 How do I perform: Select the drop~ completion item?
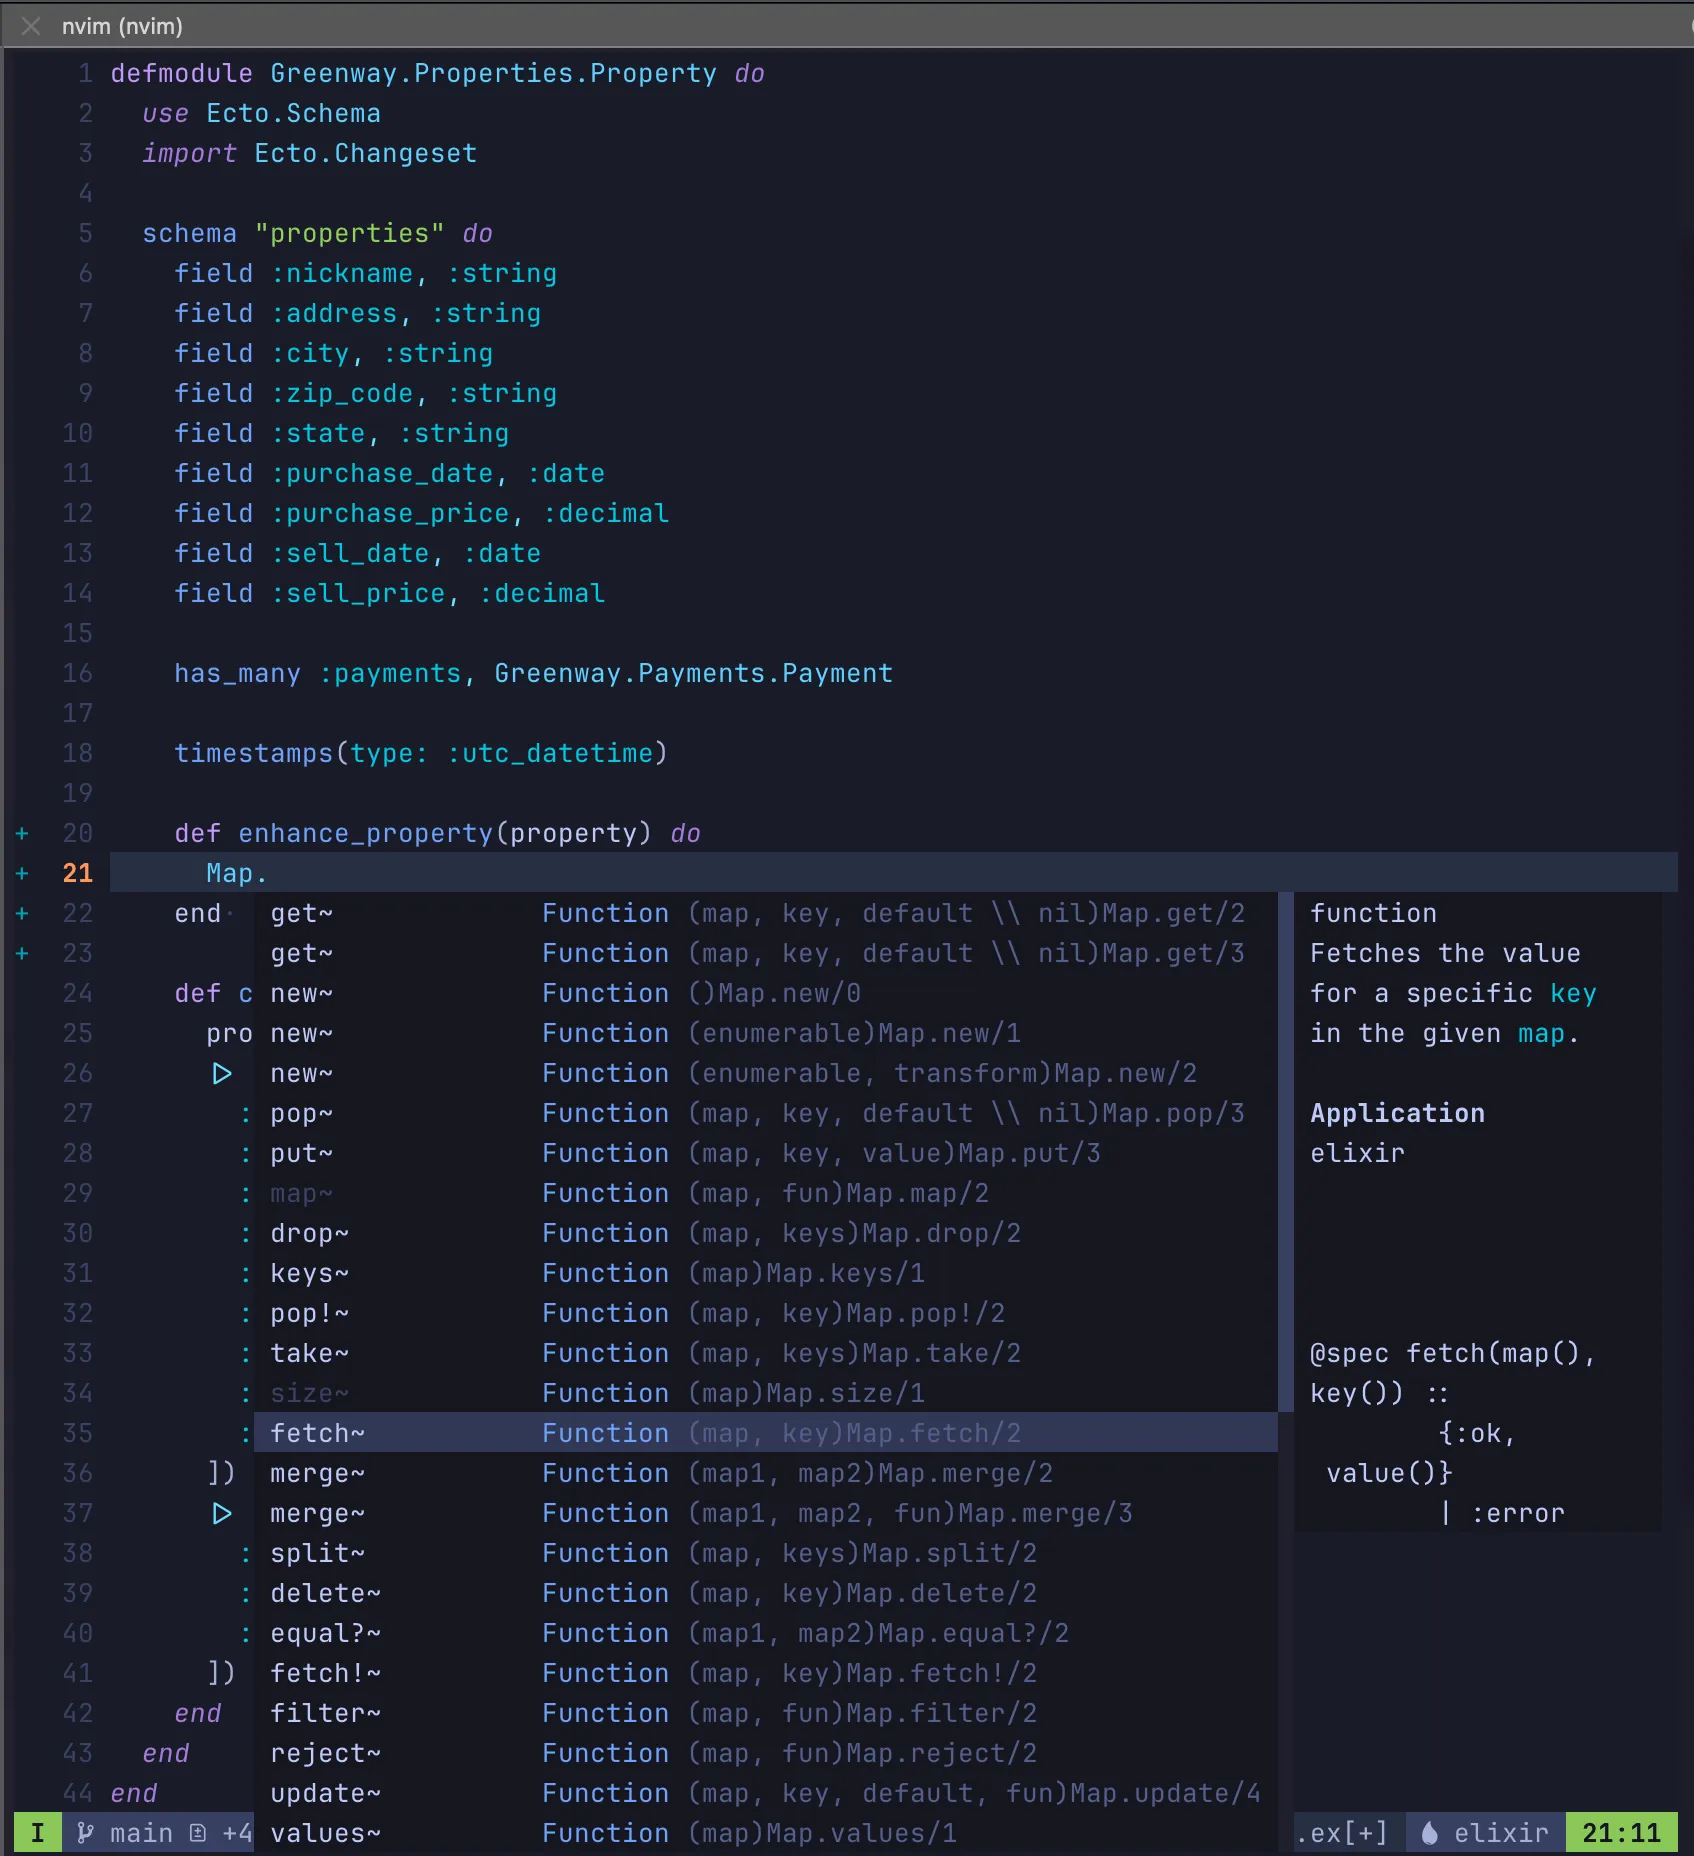click(766, 1233)
